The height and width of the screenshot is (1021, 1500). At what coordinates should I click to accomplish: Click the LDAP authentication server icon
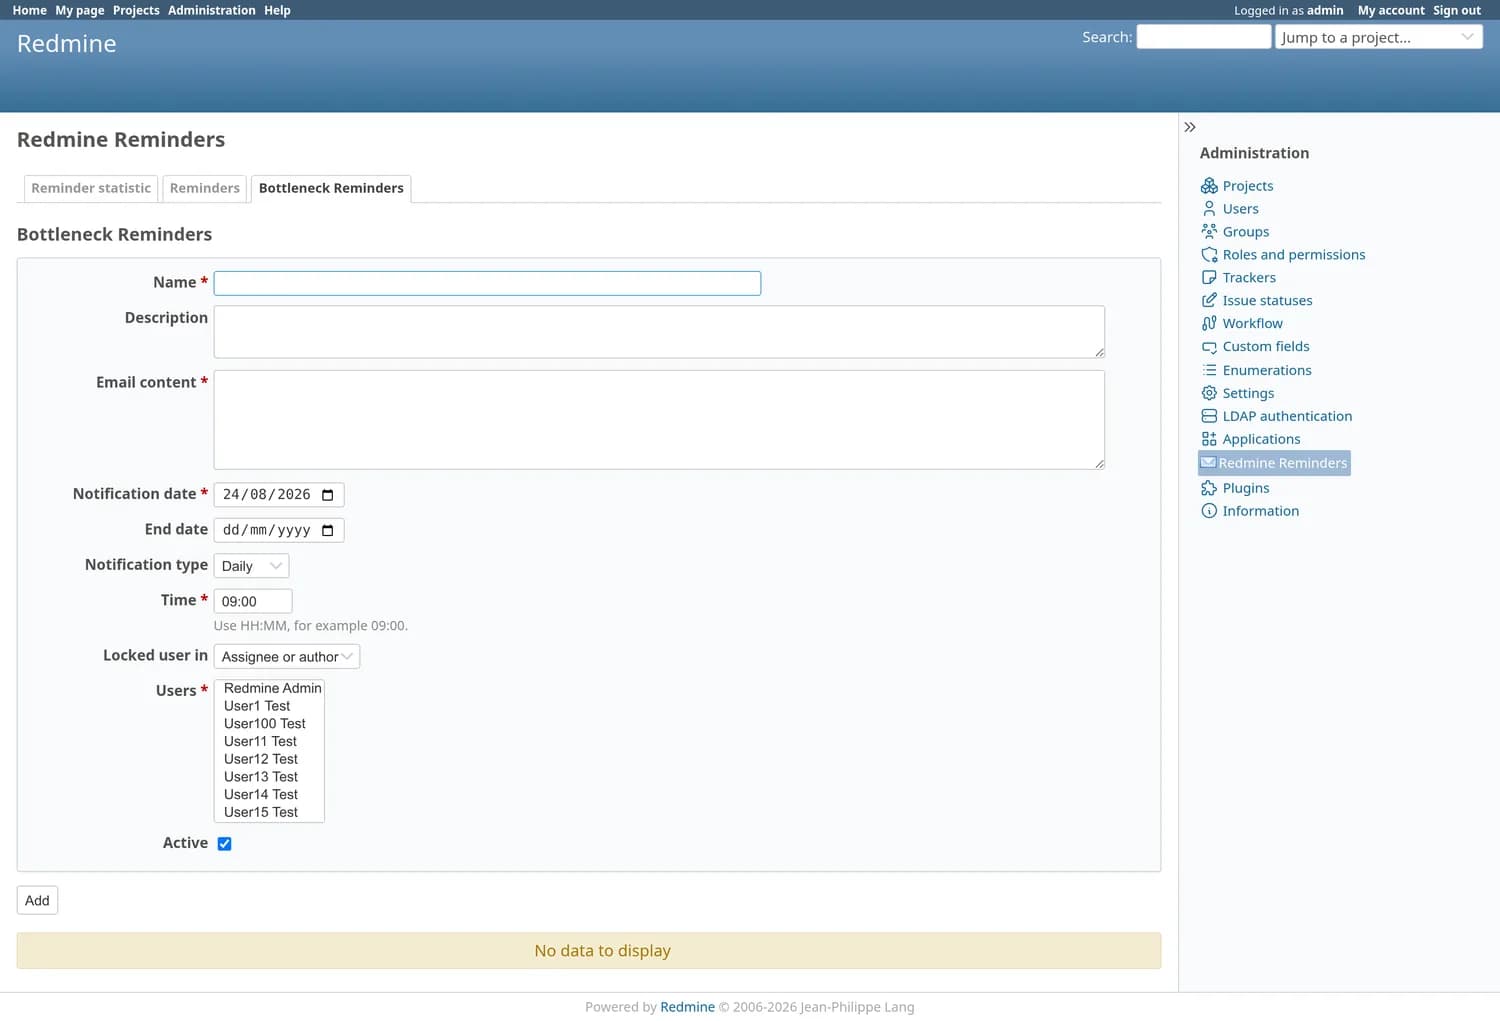pos(1209,416)
